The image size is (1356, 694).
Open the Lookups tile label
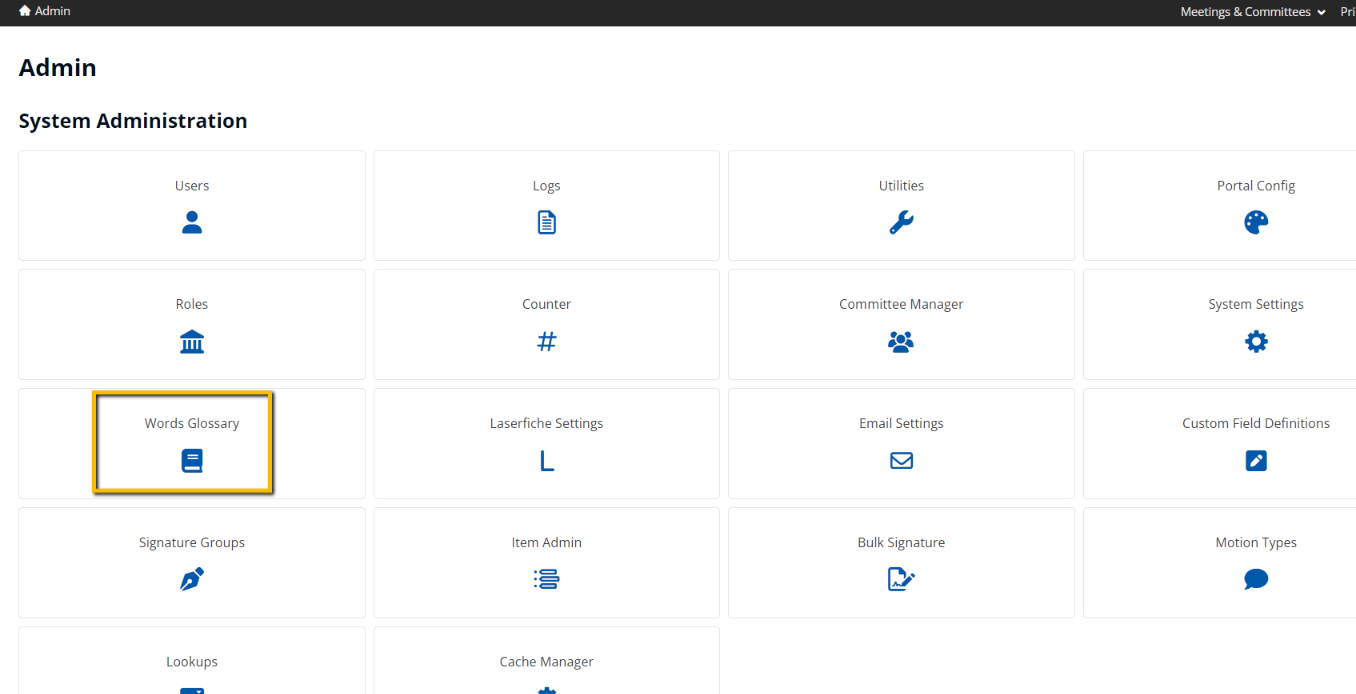click(192, 661)
